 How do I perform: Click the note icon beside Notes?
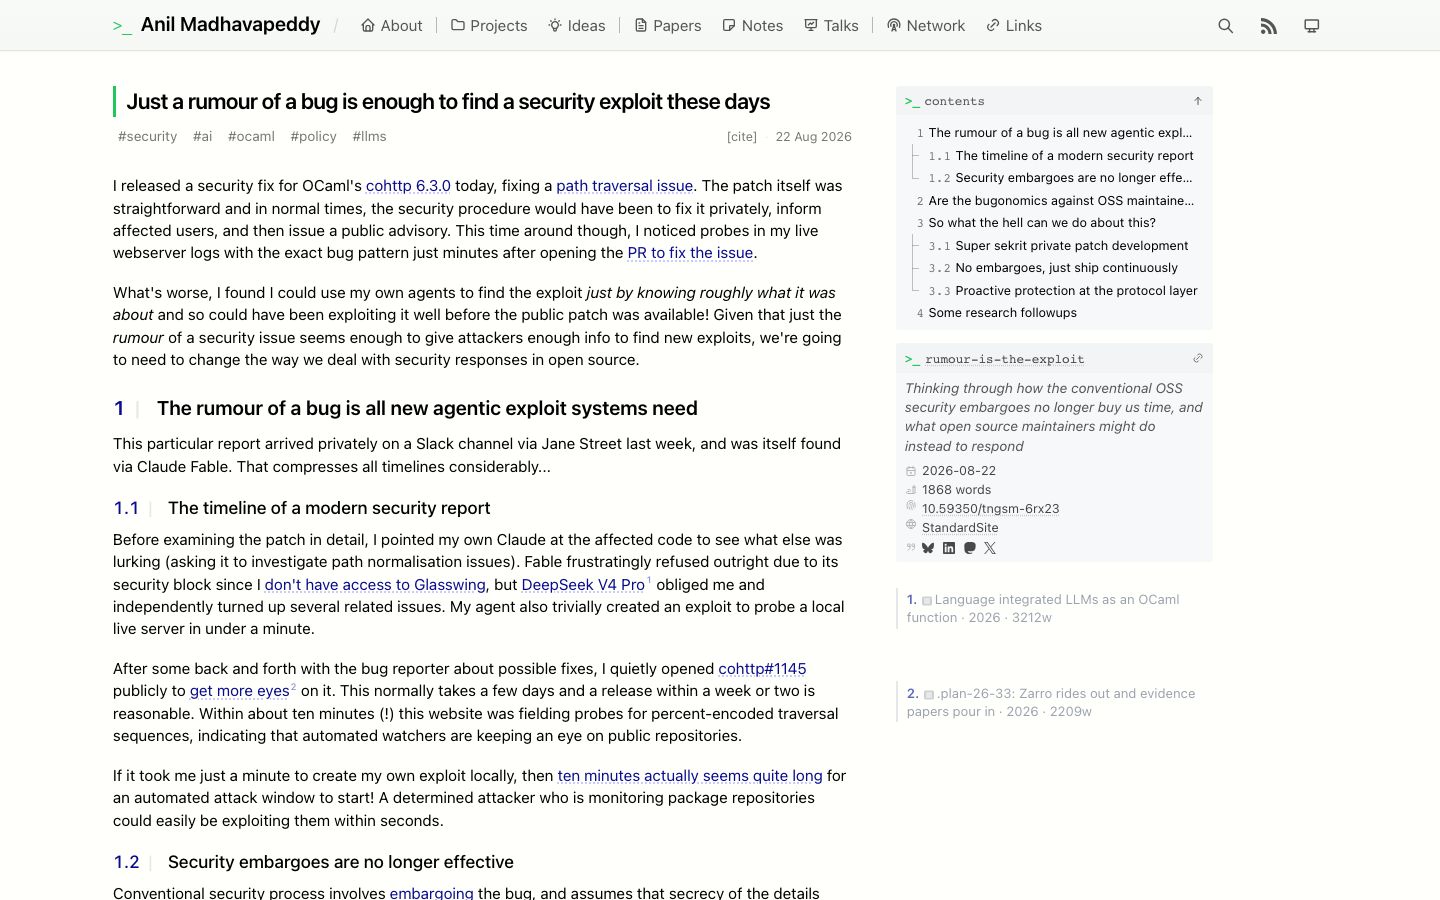point(729,25)
